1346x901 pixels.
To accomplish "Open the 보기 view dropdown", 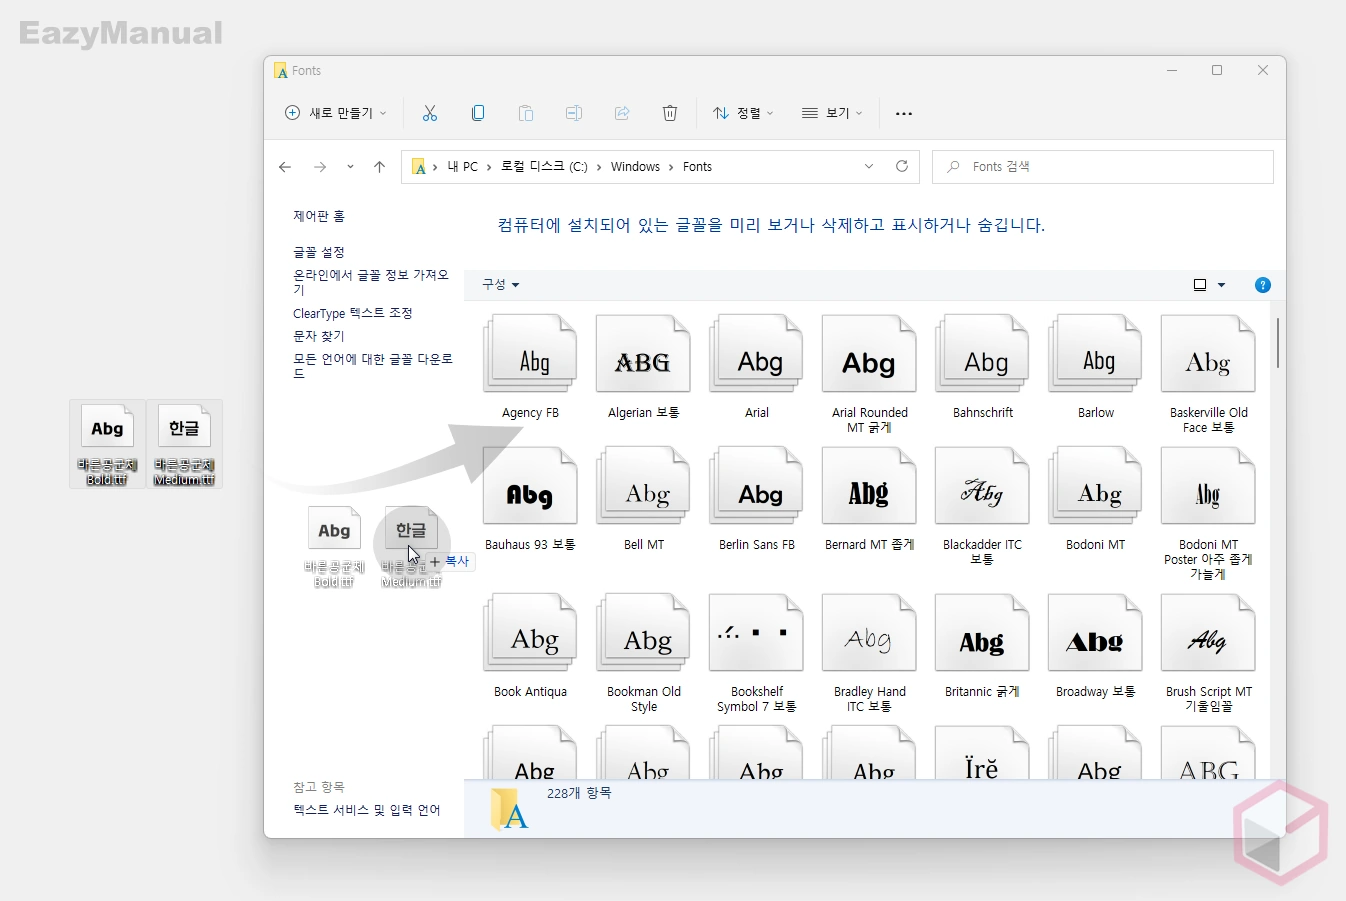I will pos(832,113).
